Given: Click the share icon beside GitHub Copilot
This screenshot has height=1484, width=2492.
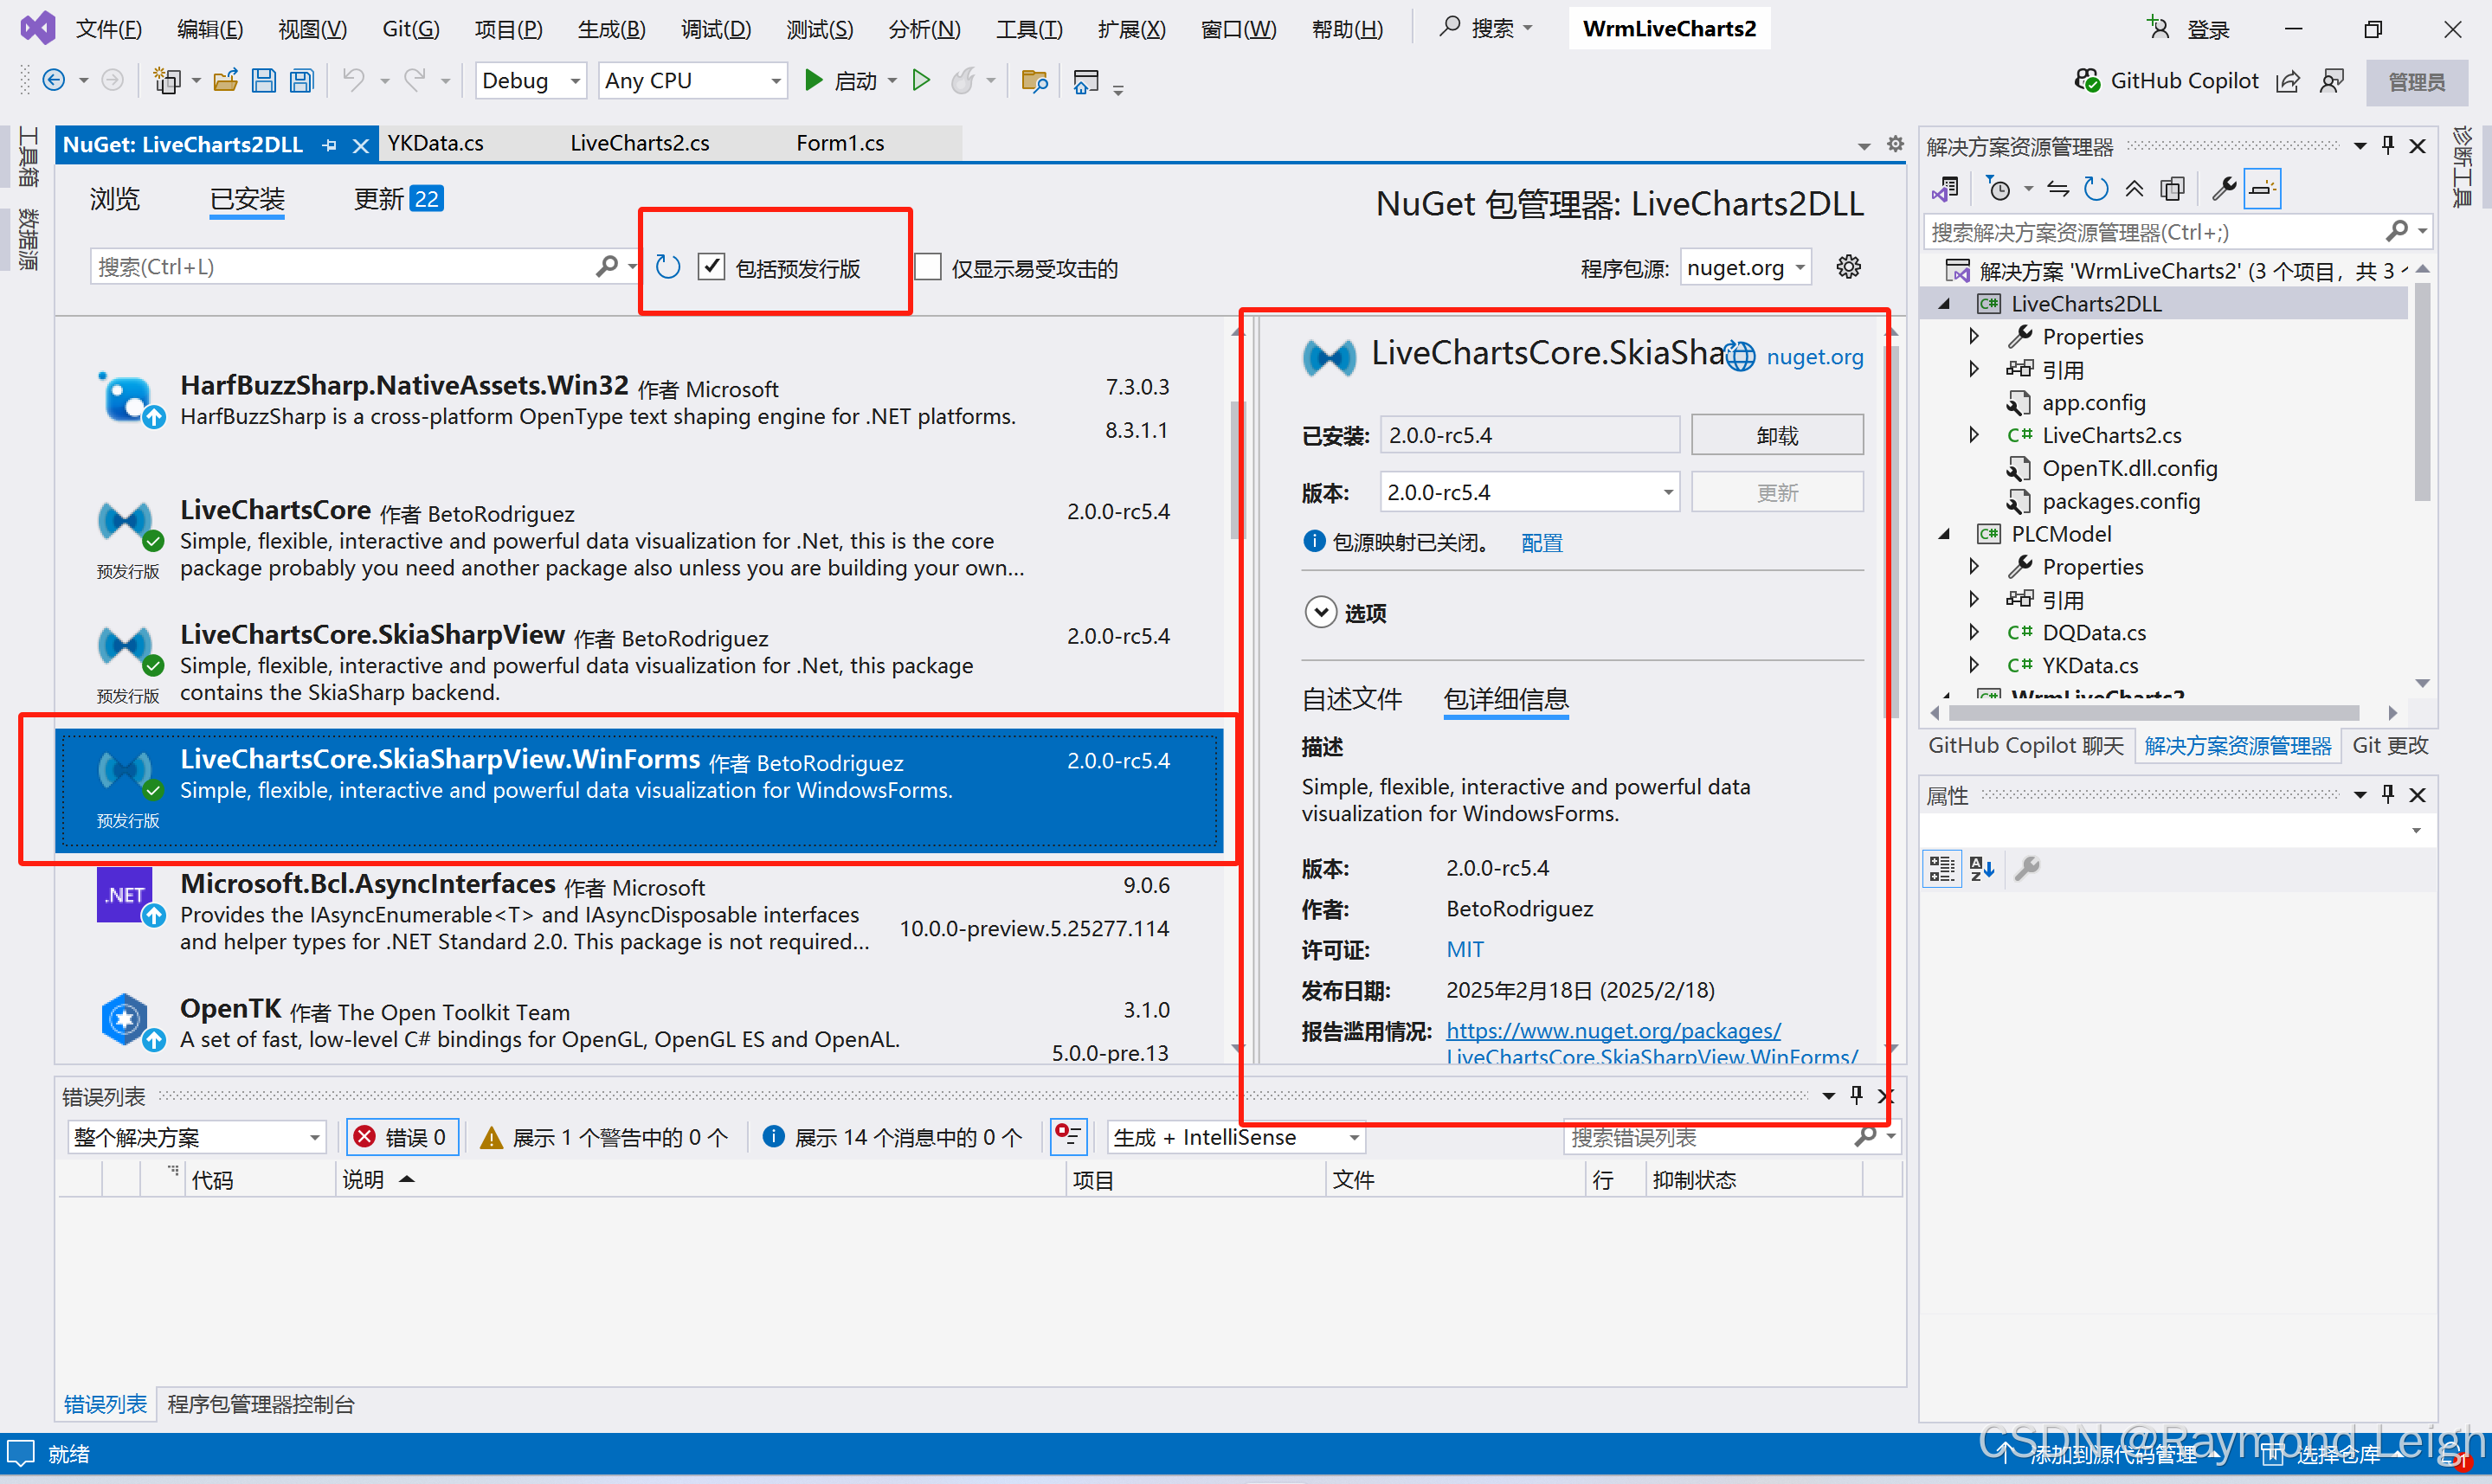Looking at the screenshot, I should (2287, 81).
